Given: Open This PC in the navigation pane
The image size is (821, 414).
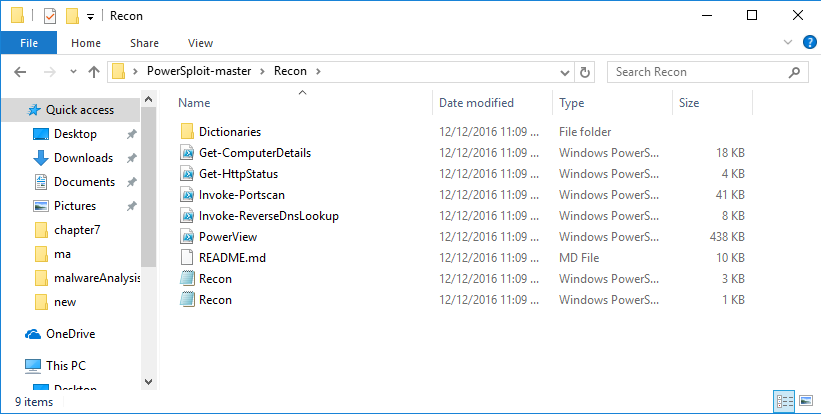Looking at the screenshot, I should click(65, 365).
